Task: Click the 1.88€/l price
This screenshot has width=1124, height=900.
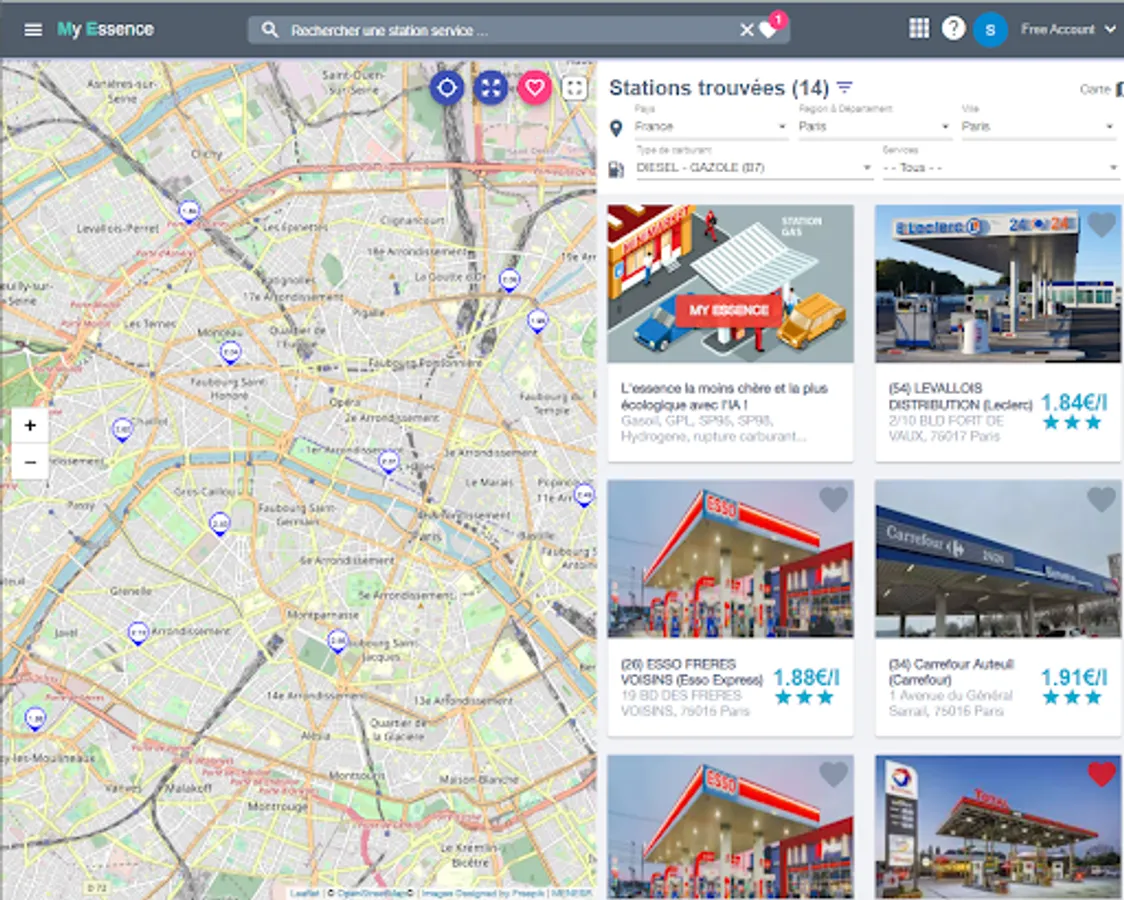Action: tap(806, 677)
